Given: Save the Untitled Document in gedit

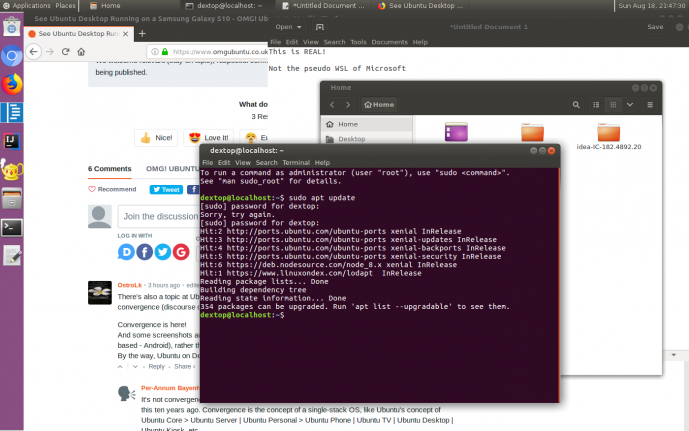Looking at the screenshot, I should [x=655, y=27].
